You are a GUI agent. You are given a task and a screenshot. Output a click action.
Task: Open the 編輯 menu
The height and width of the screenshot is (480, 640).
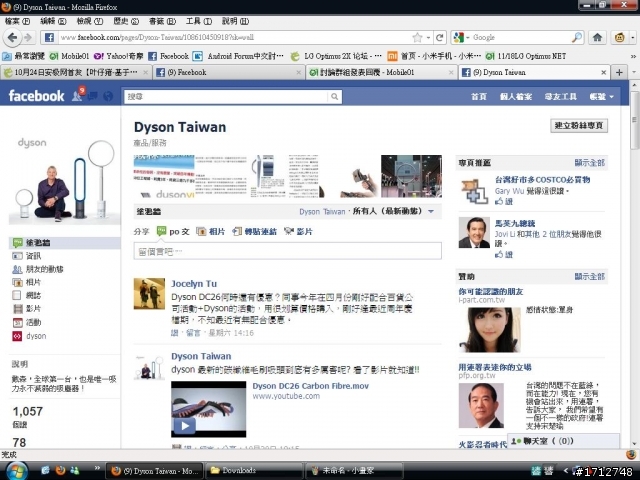tap(53, 21)
